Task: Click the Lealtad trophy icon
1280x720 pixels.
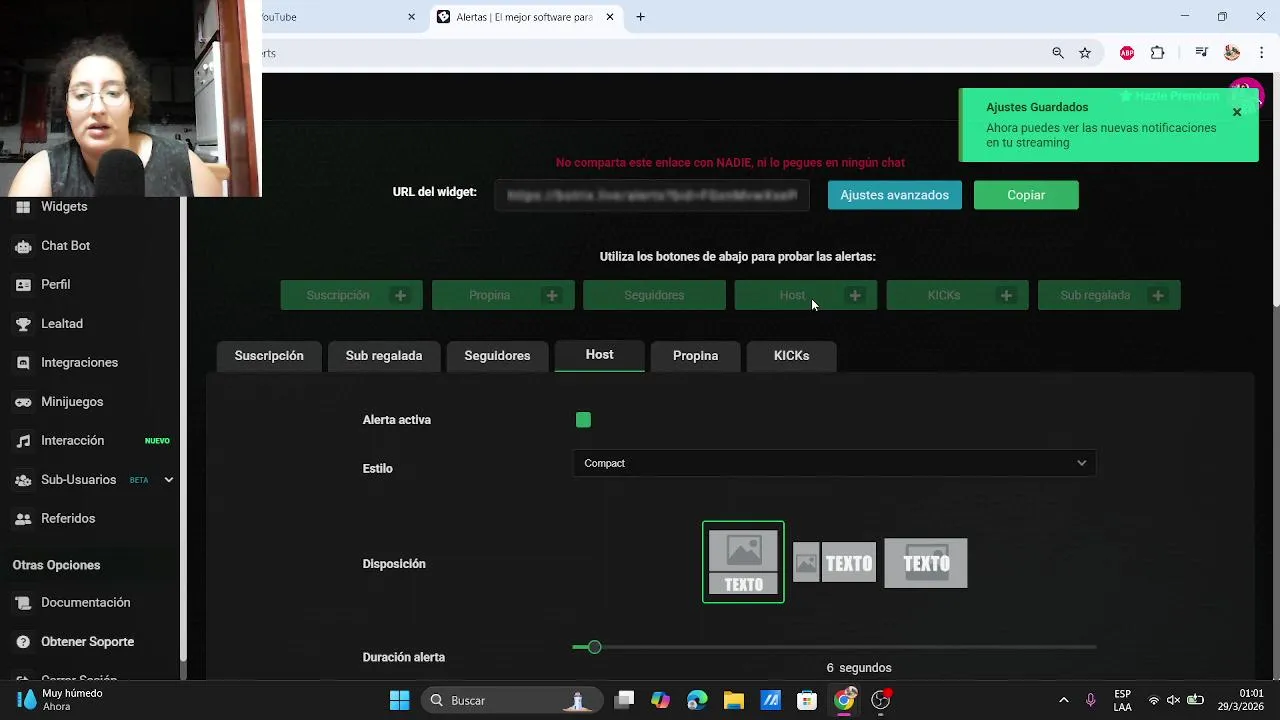Action: coord(23,324)
